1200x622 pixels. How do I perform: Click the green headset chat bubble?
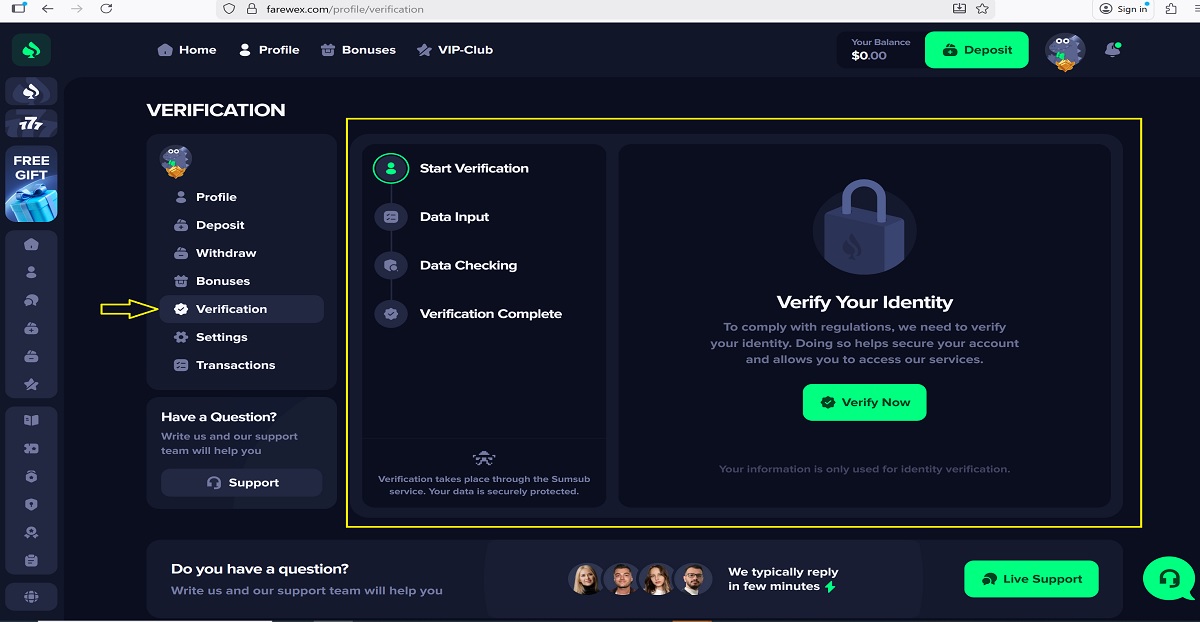[x=1168, y=578]
